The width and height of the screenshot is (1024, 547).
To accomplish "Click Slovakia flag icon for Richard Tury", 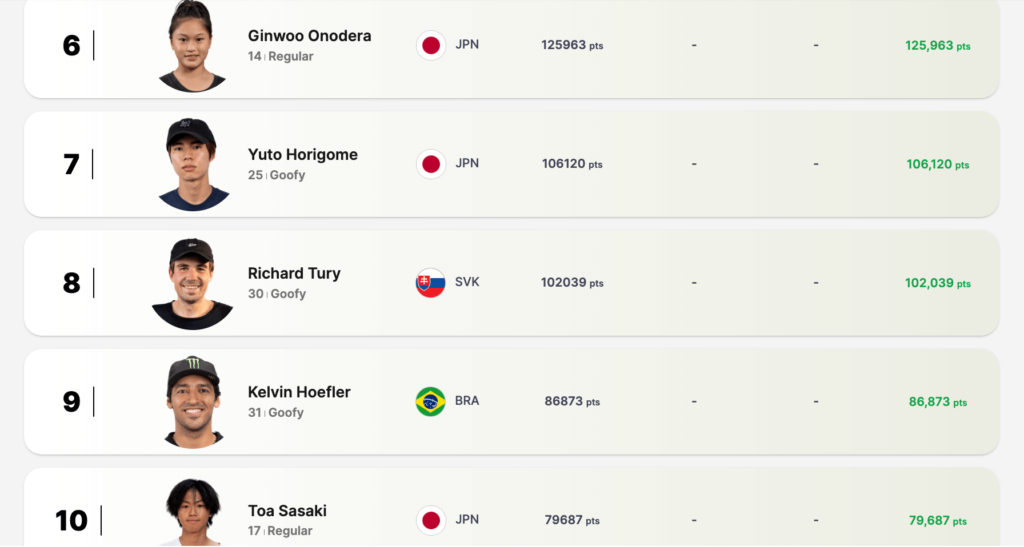I will [x=431, y=283].
